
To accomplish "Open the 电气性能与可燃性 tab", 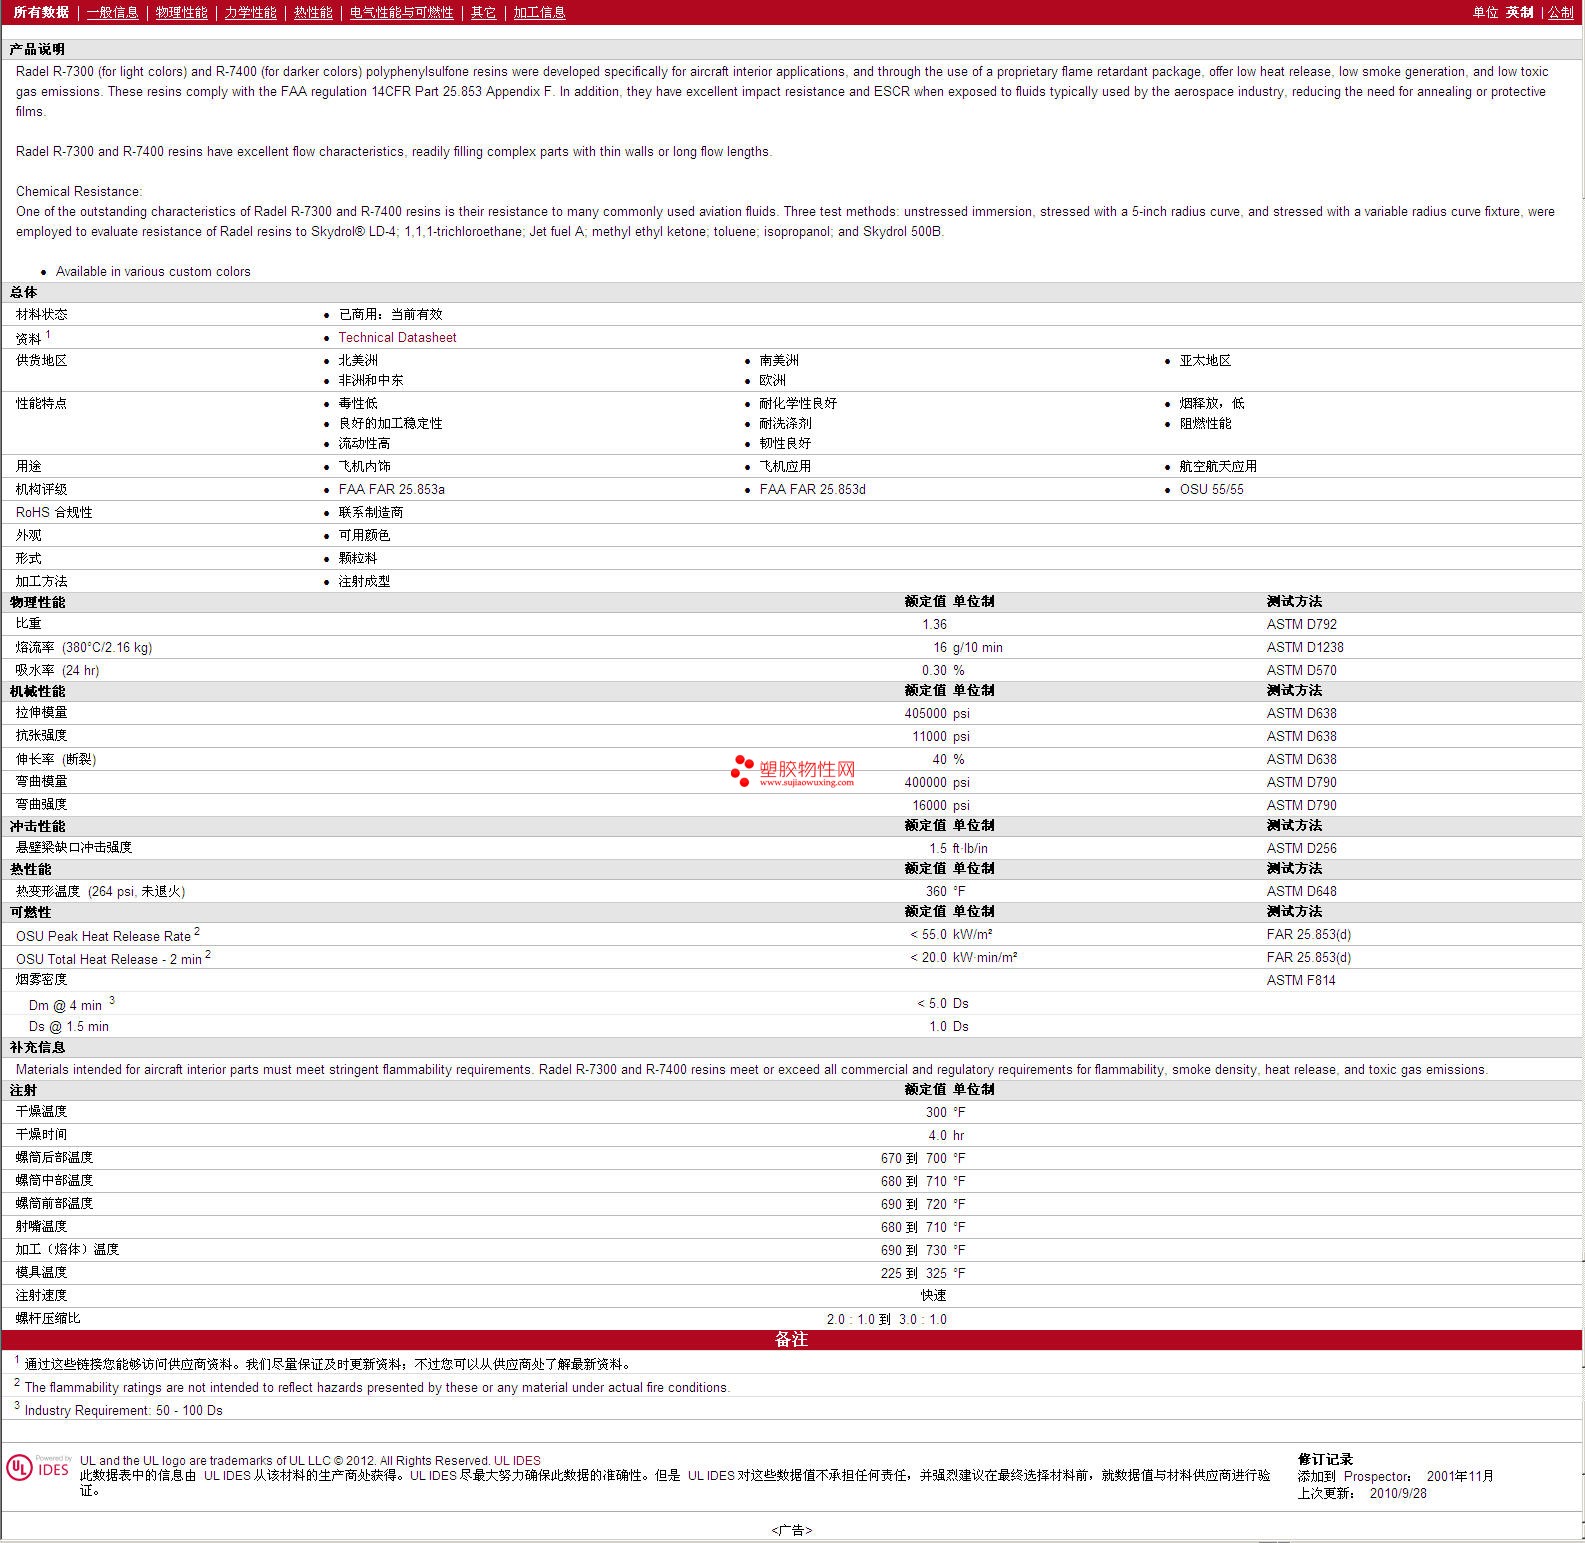I will [x=401, y=12].
